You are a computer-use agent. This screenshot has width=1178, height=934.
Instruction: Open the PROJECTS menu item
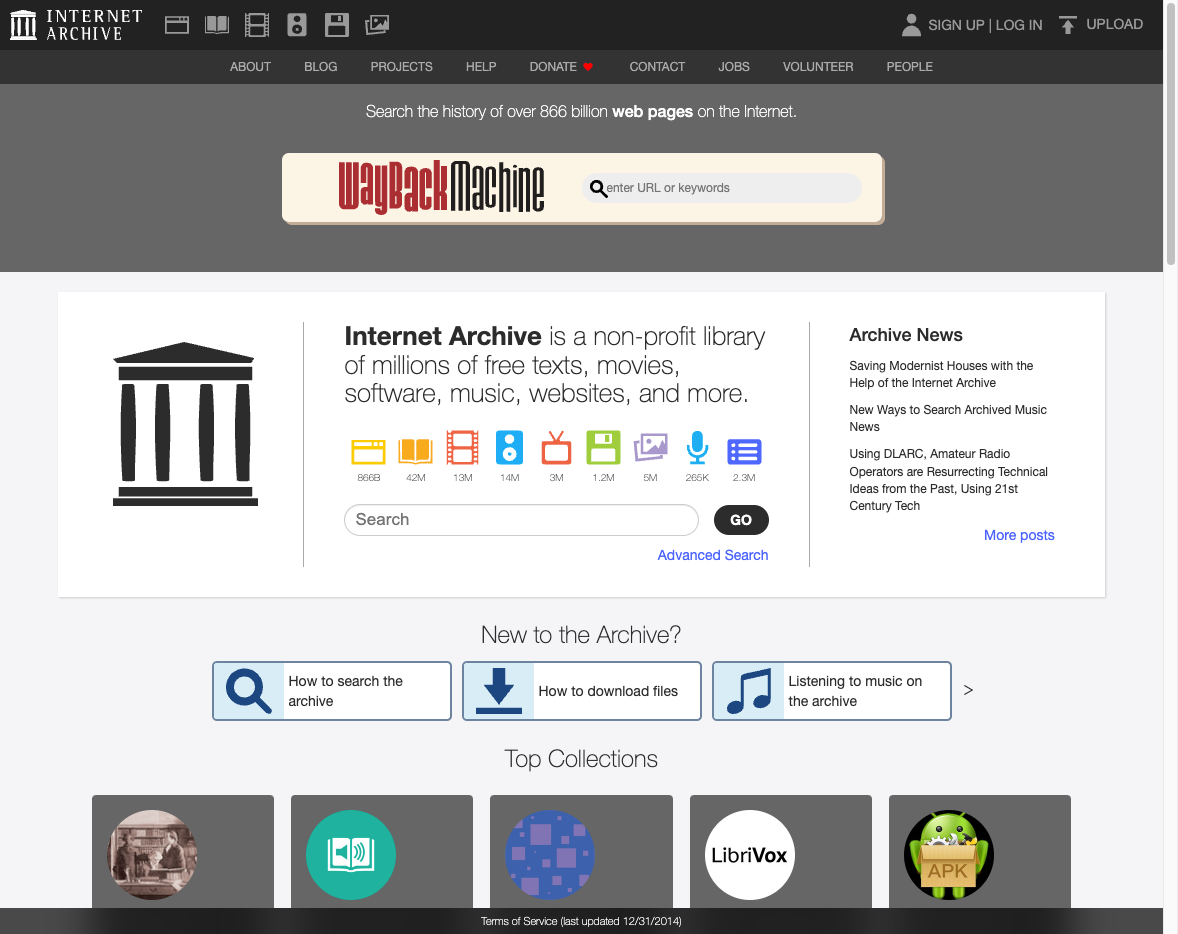[x=401, y=67]
